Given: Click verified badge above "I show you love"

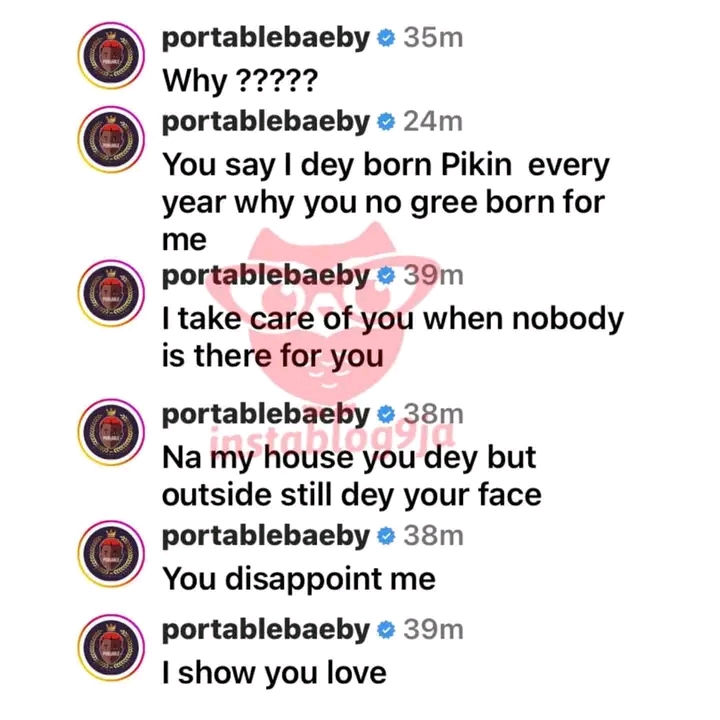Looking at the screenshot, I should 385,630.
